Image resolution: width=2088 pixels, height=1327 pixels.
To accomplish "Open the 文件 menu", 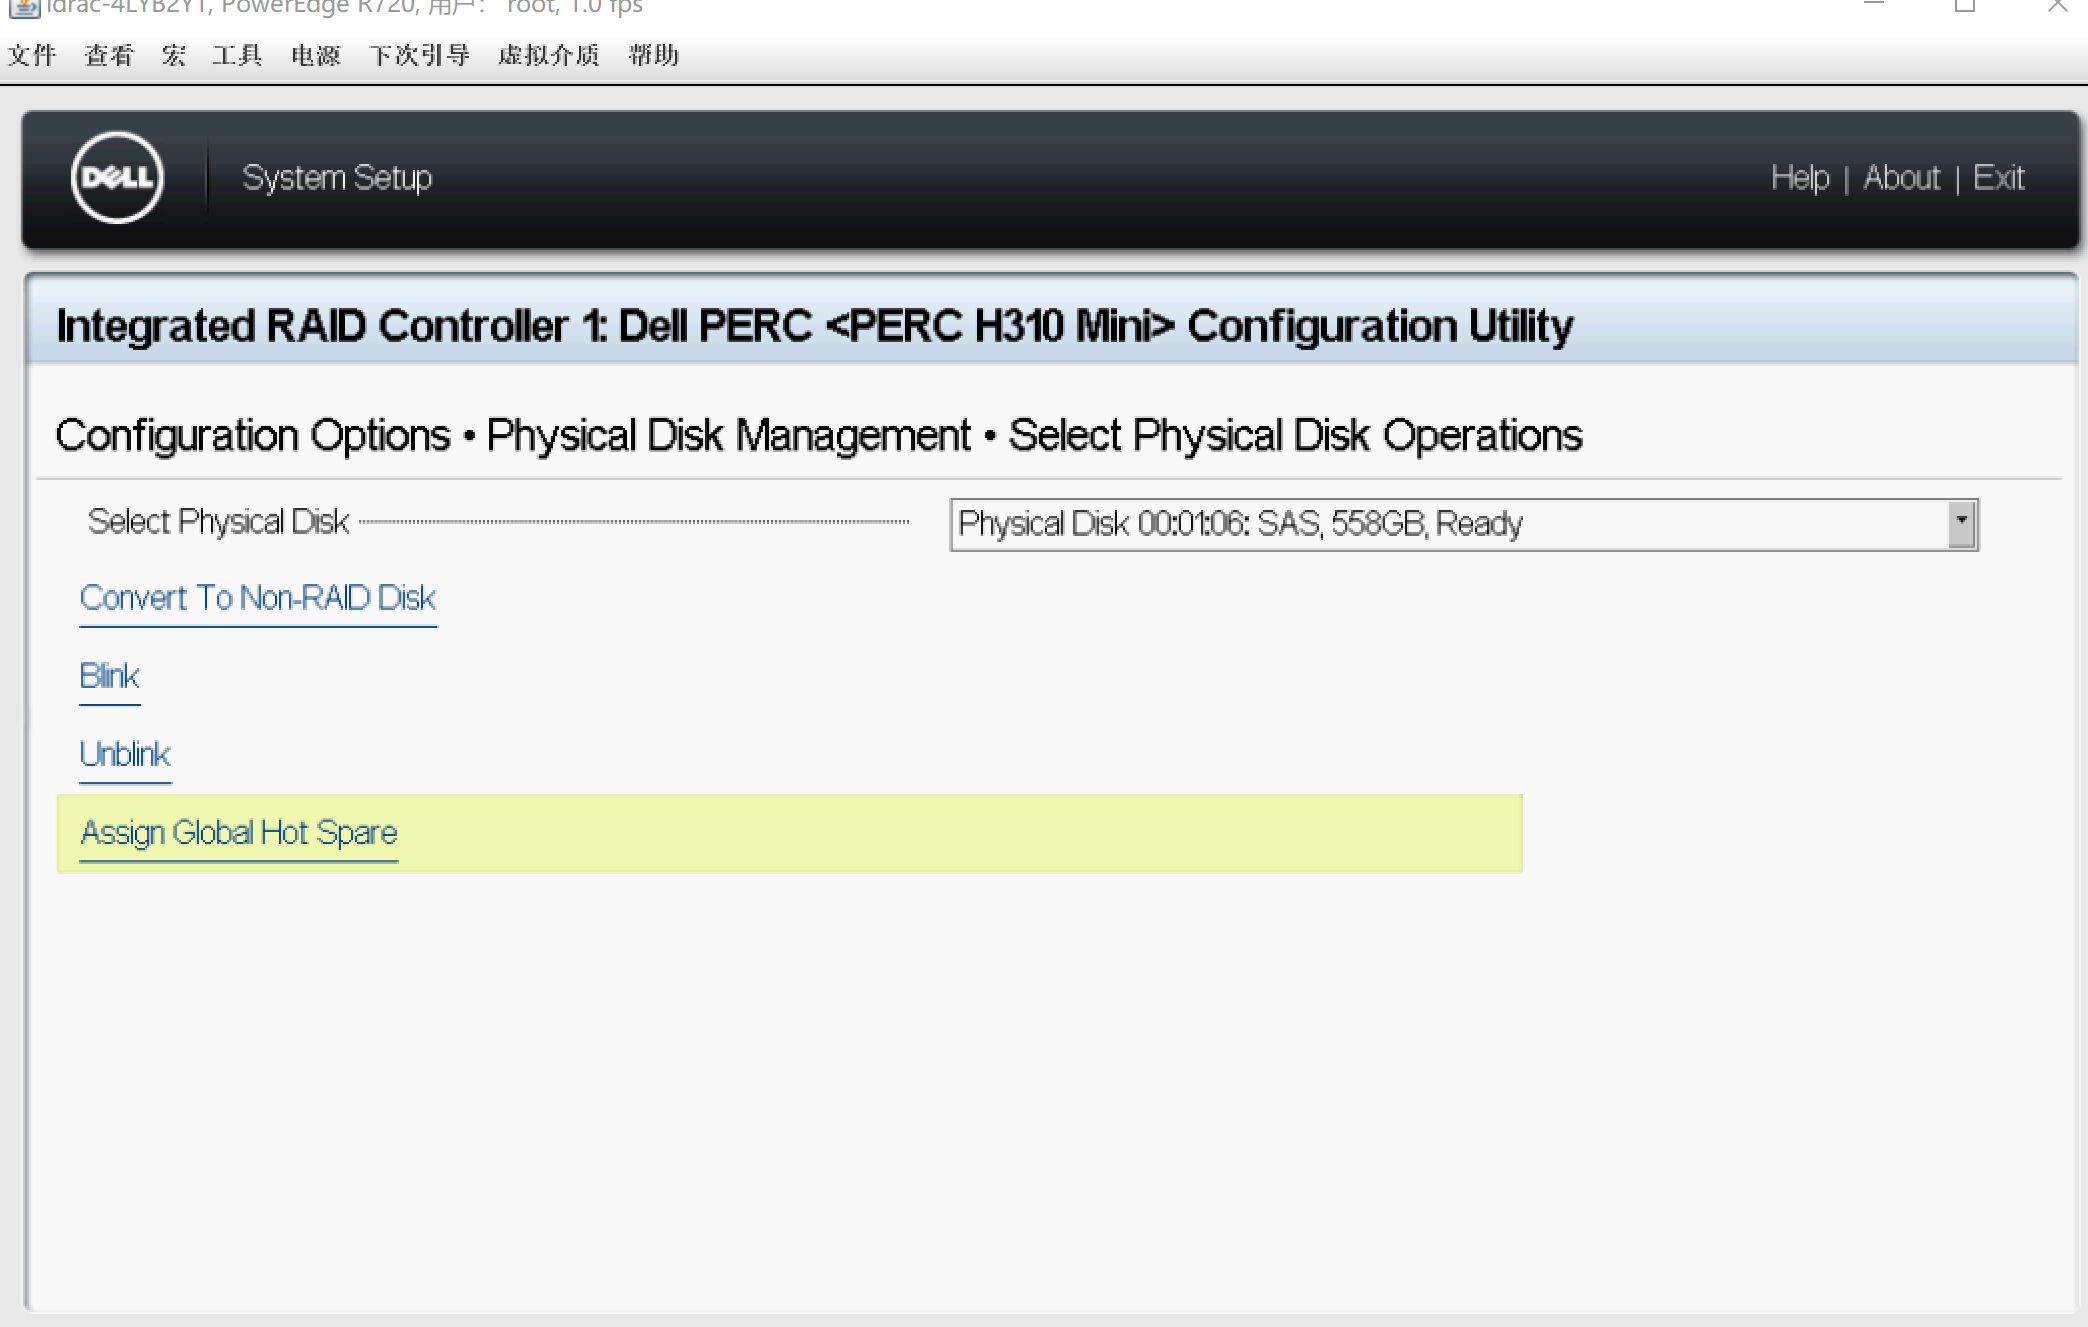I will click(32, 55).
